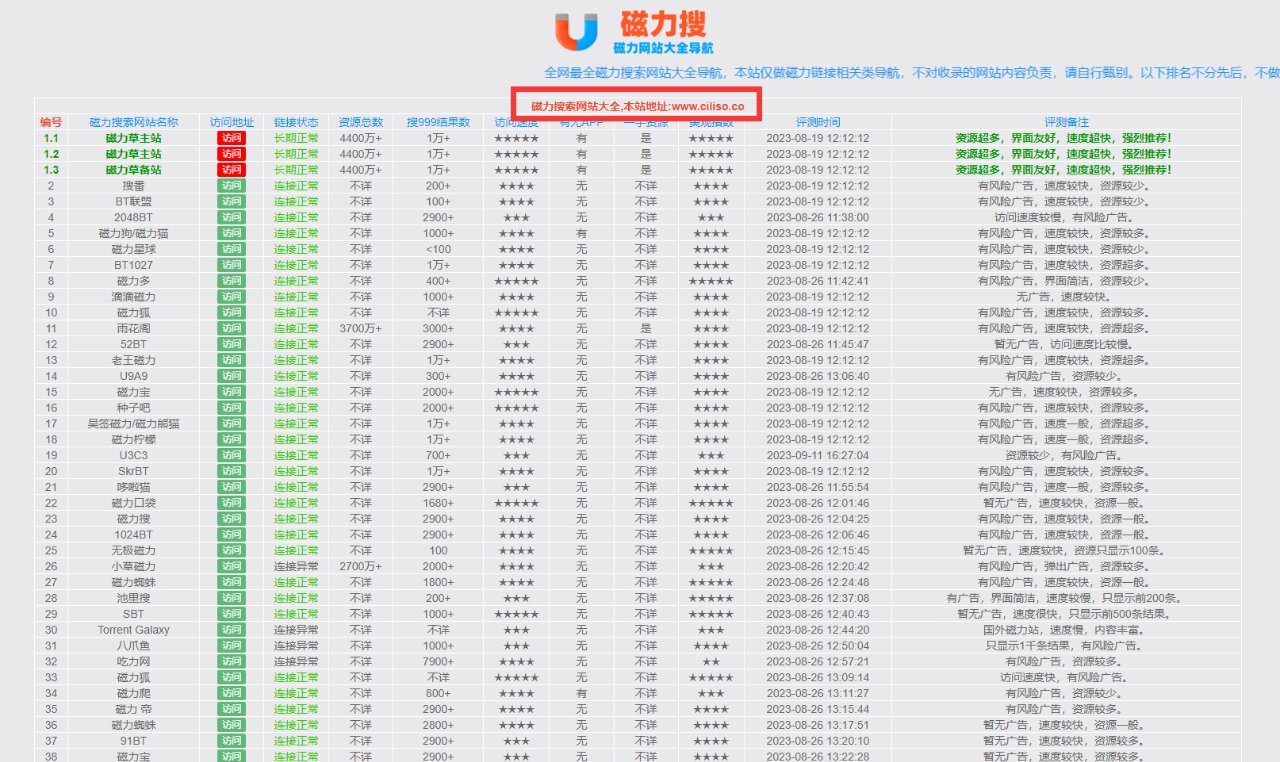
Task: Click 连接正常 status for 老王磁力
Action: (x=295, y=359)
